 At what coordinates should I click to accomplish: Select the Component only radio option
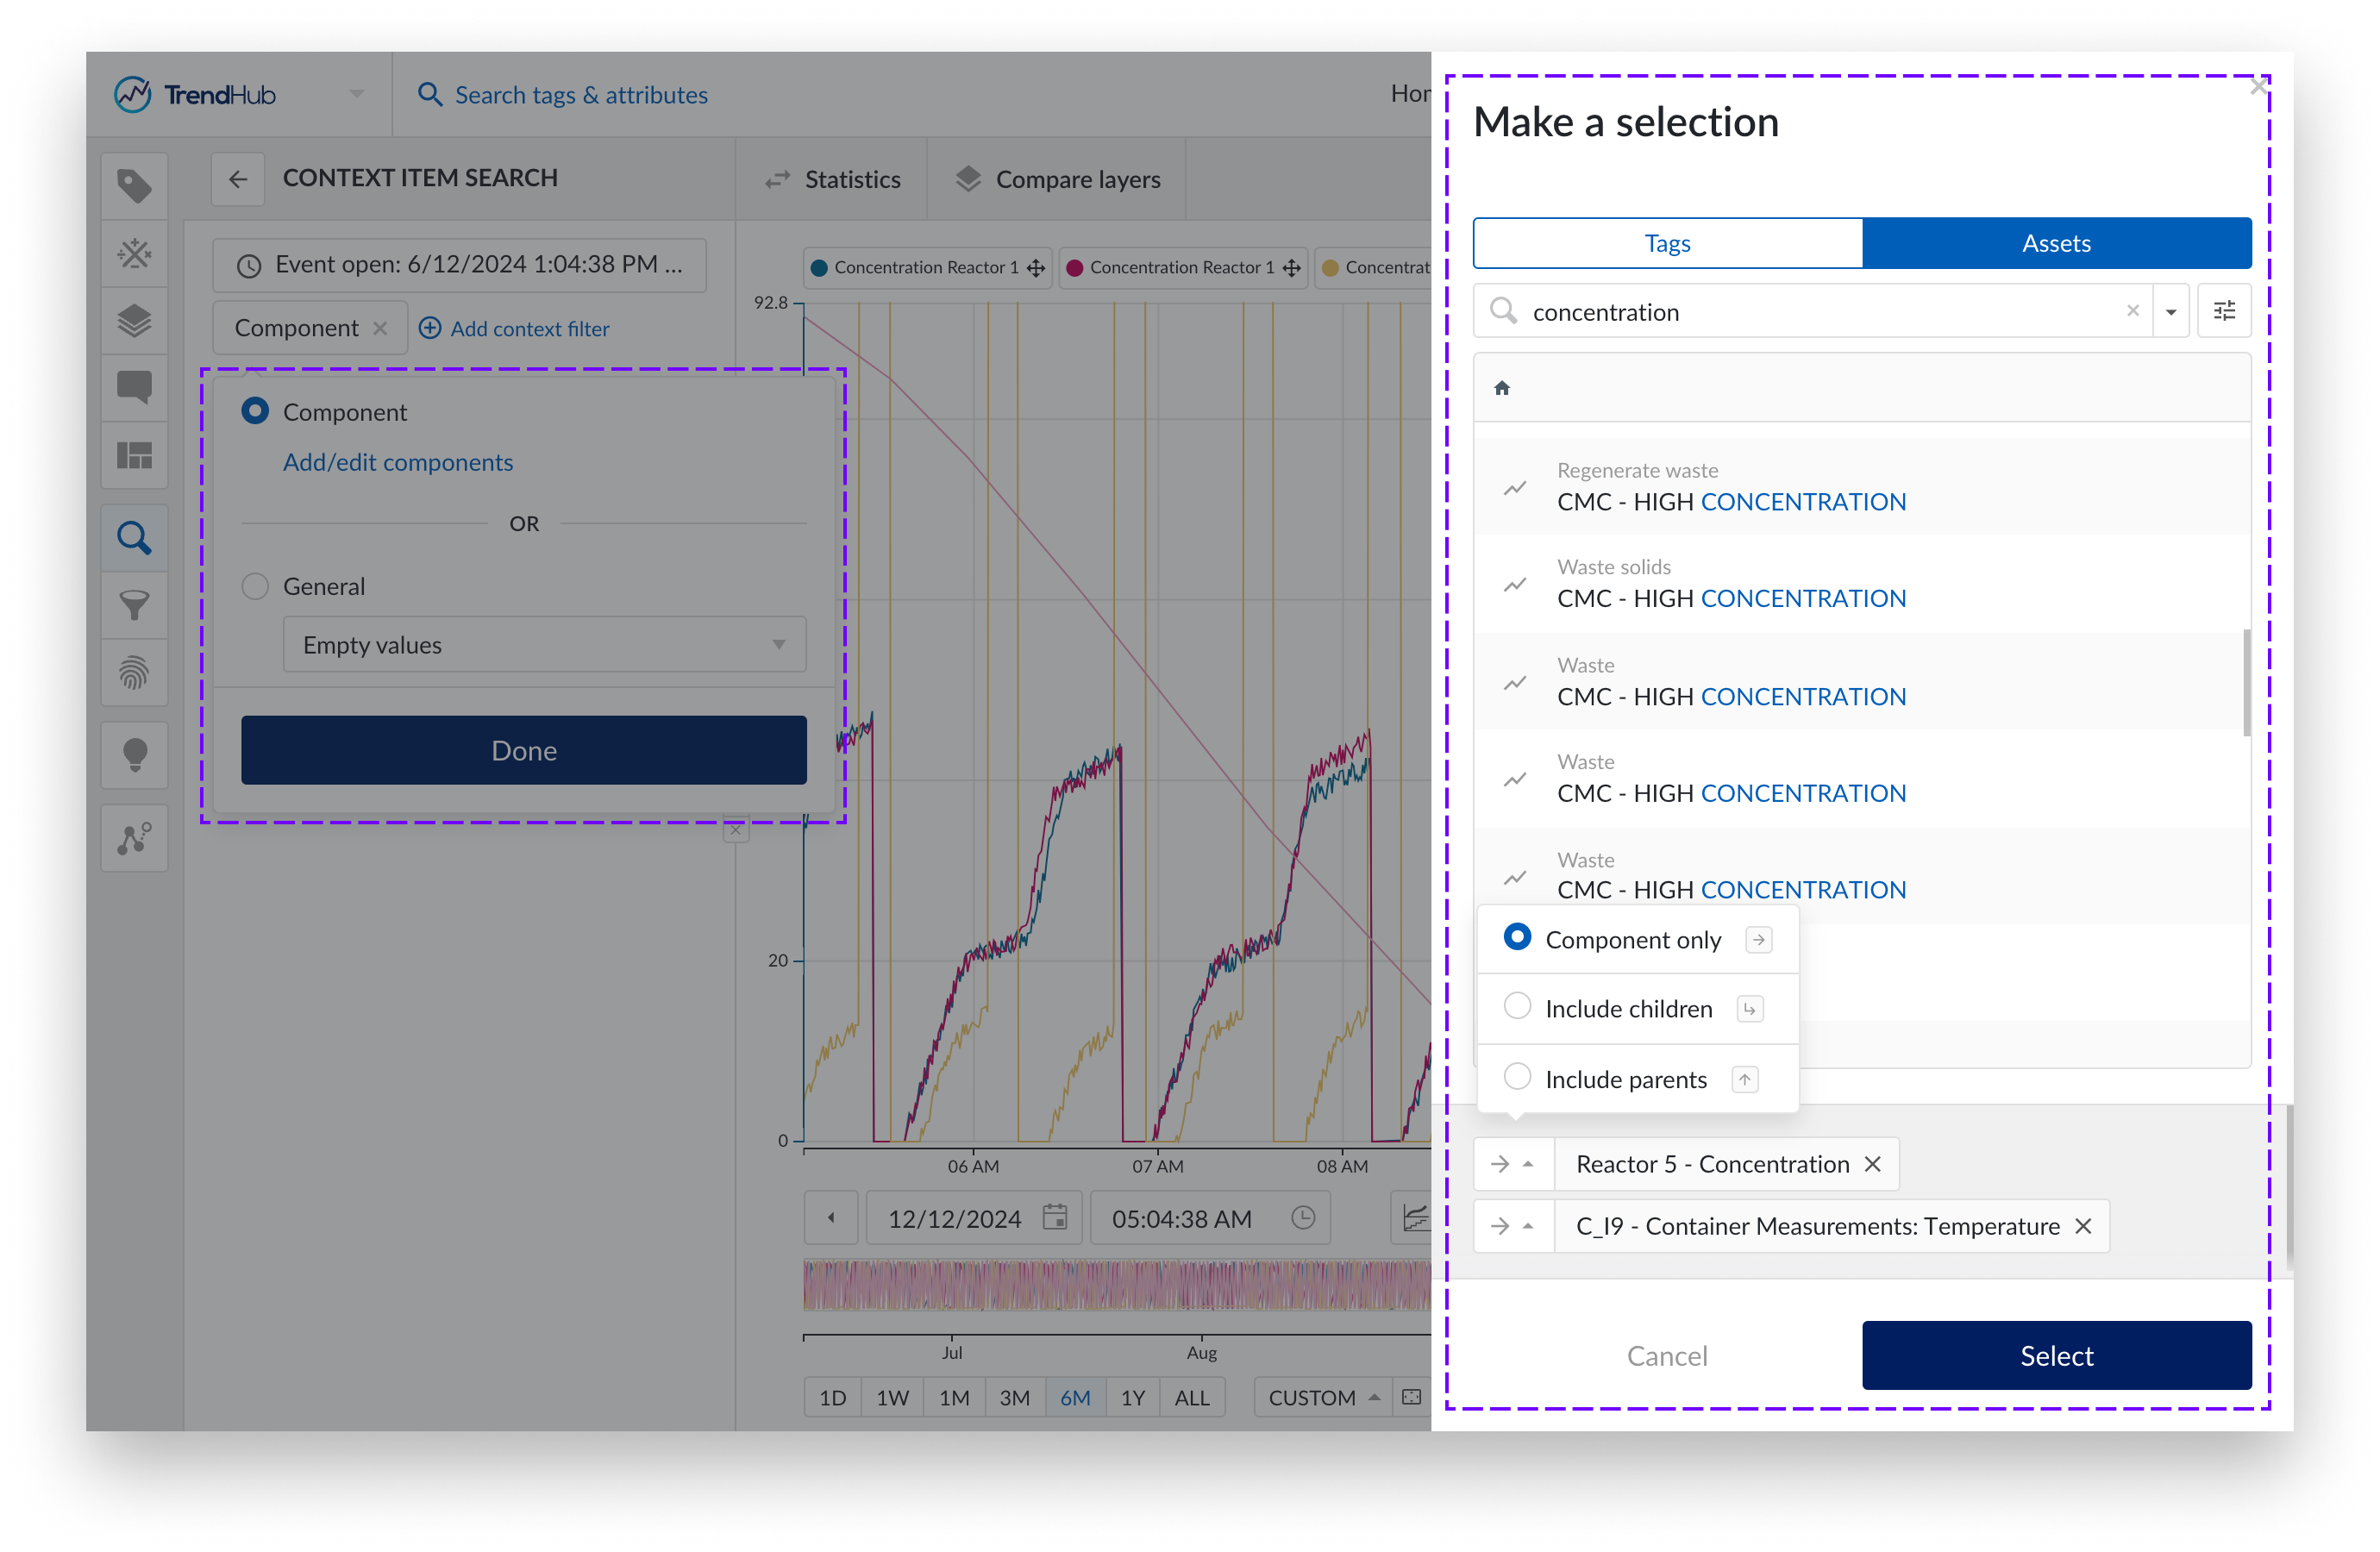coord(1516,938)
